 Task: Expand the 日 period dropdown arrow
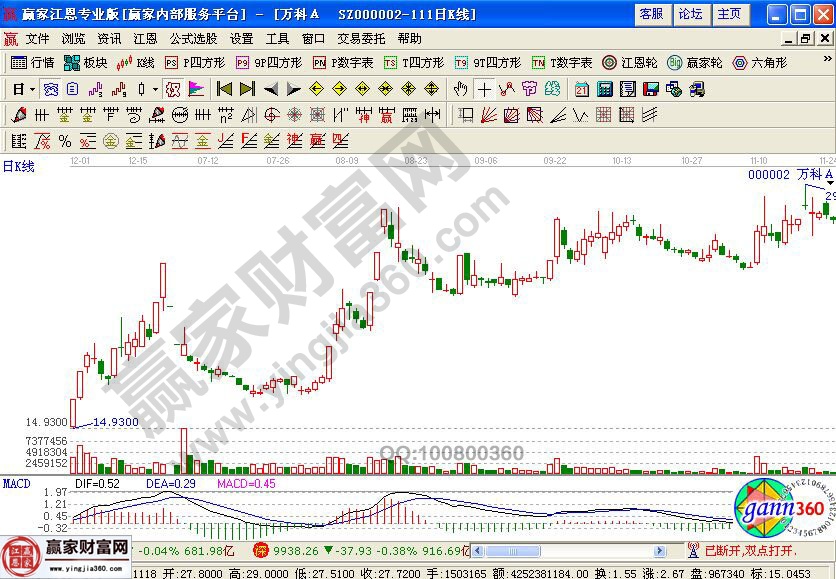click(32, 89)
